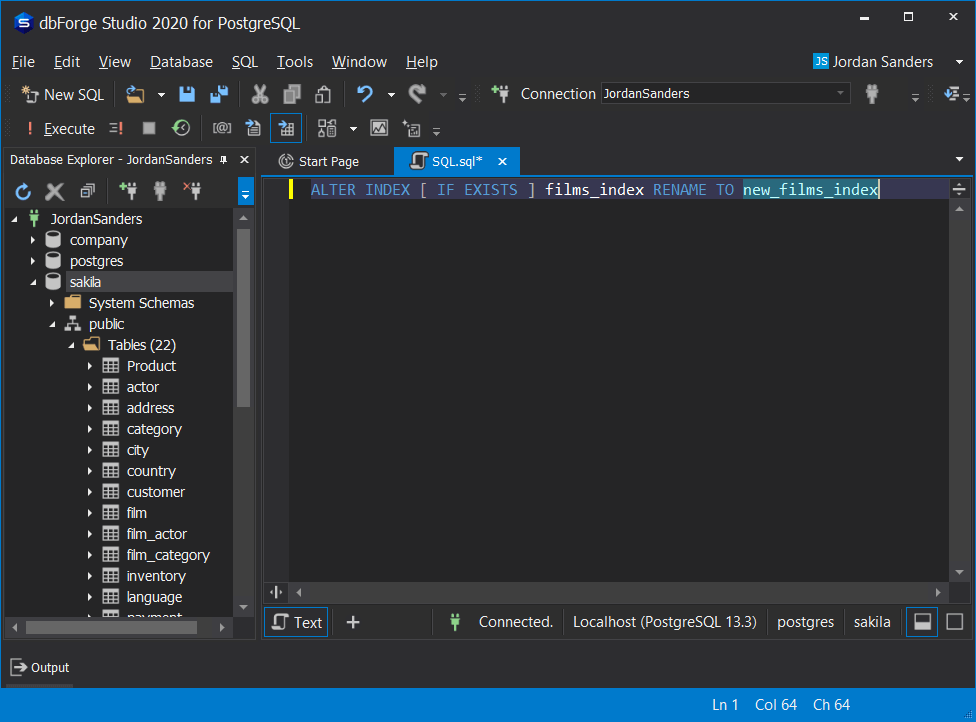This screenshot has width=976, height=722.
Task: Toggle full-layout square icon in status bar
Action: pos(955,622)
